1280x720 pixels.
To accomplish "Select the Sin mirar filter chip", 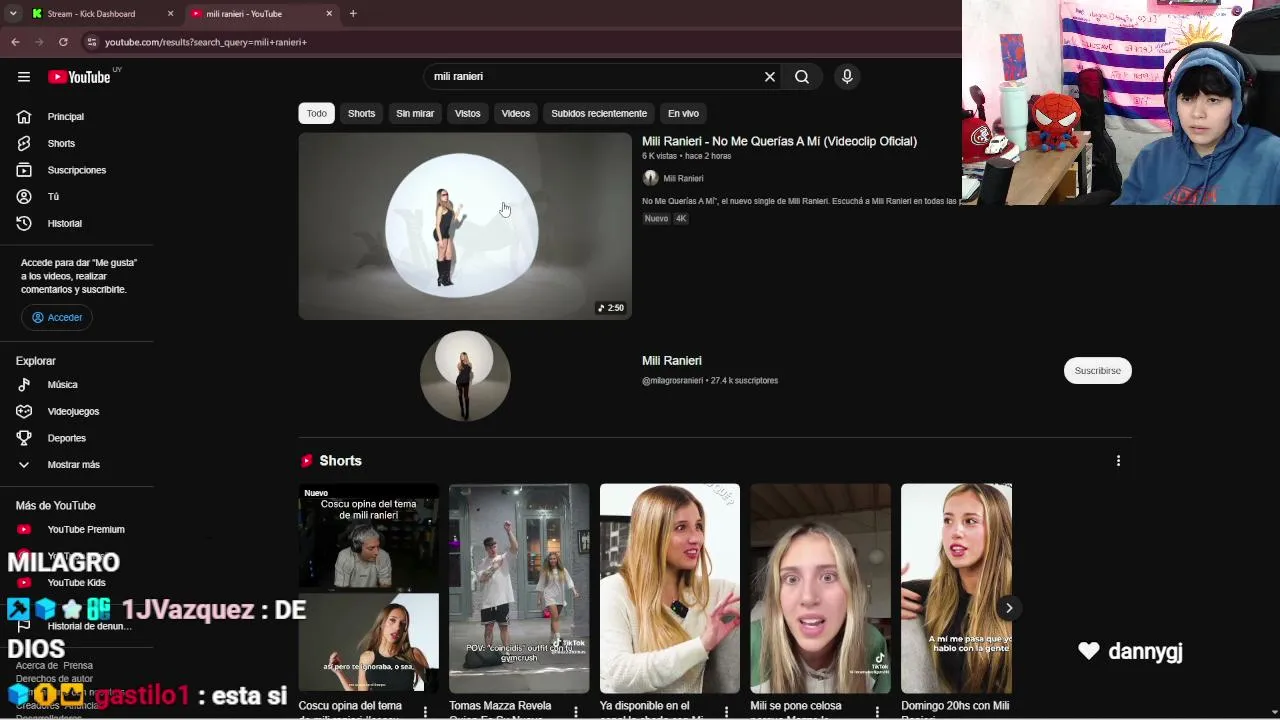I will click(415, 113).
